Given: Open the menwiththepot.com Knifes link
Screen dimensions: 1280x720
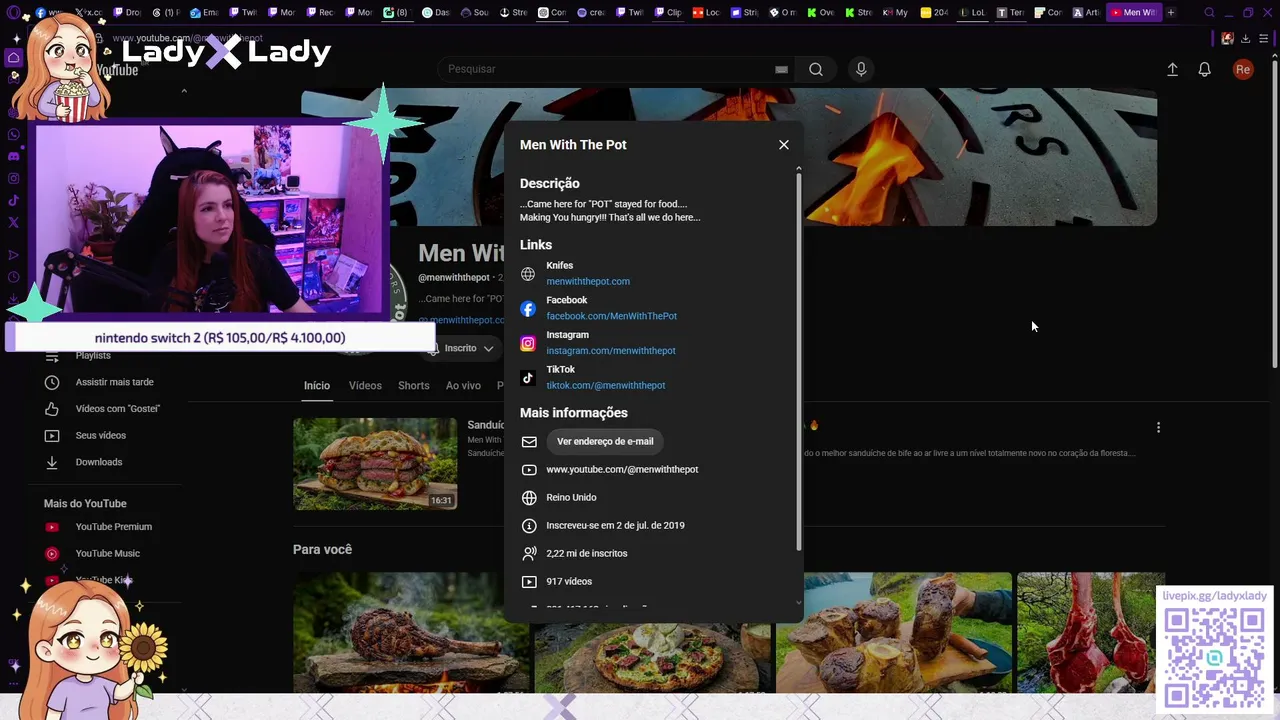Looking at the screenshot, I should (x=588, y=281).
